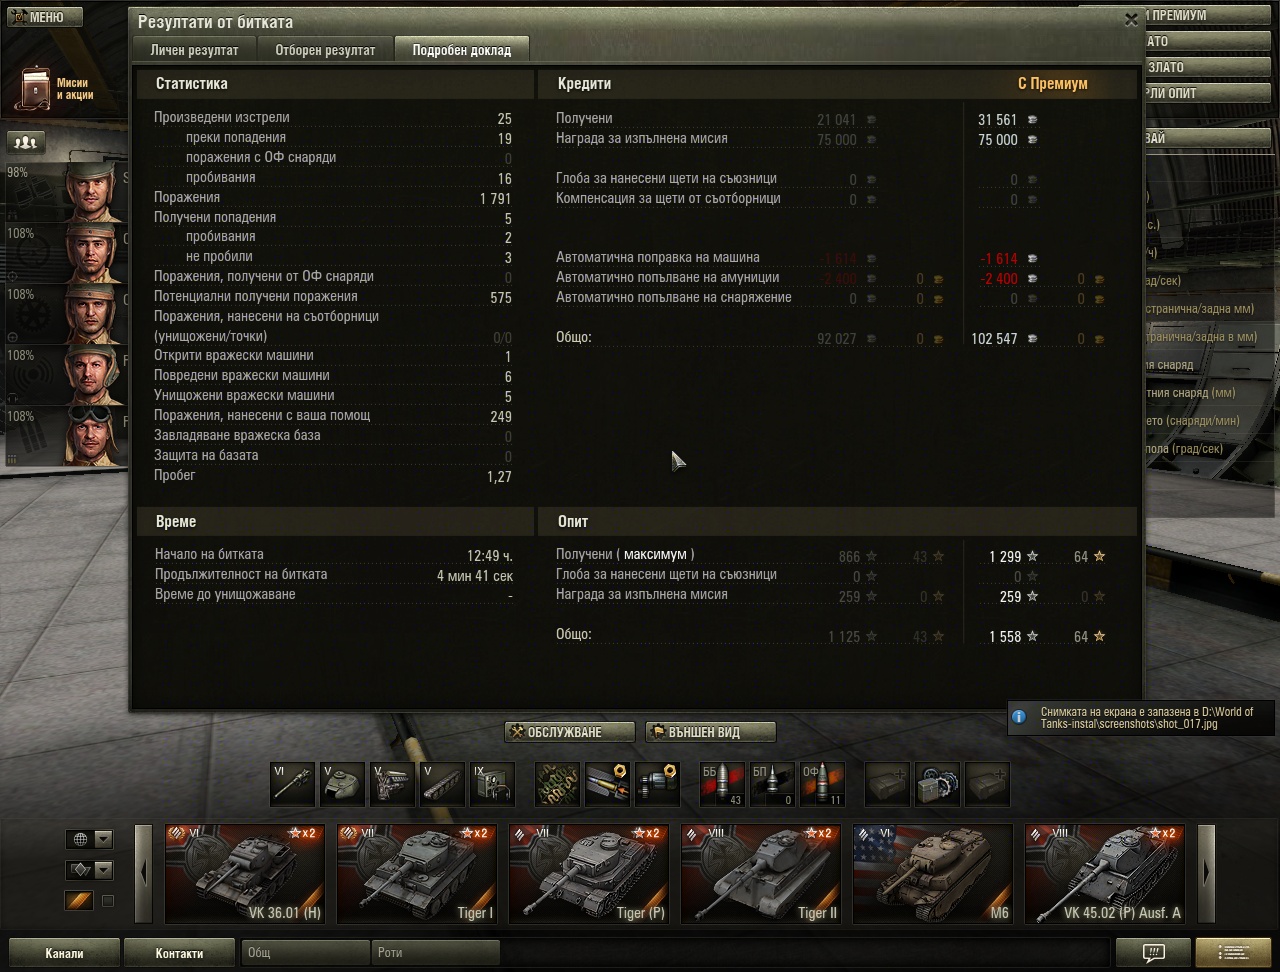Click the camouflage net equipment slot
This screenshot has height=972, width=1280.
coord(557,784)
